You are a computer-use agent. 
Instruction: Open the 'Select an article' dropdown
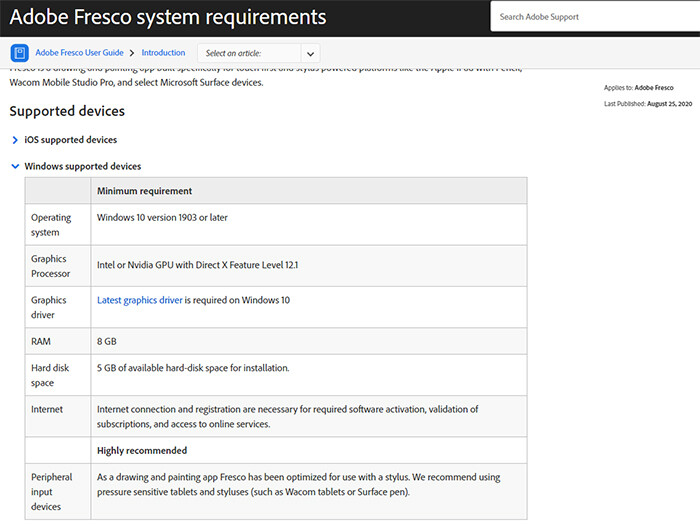(x=258, y=54)
